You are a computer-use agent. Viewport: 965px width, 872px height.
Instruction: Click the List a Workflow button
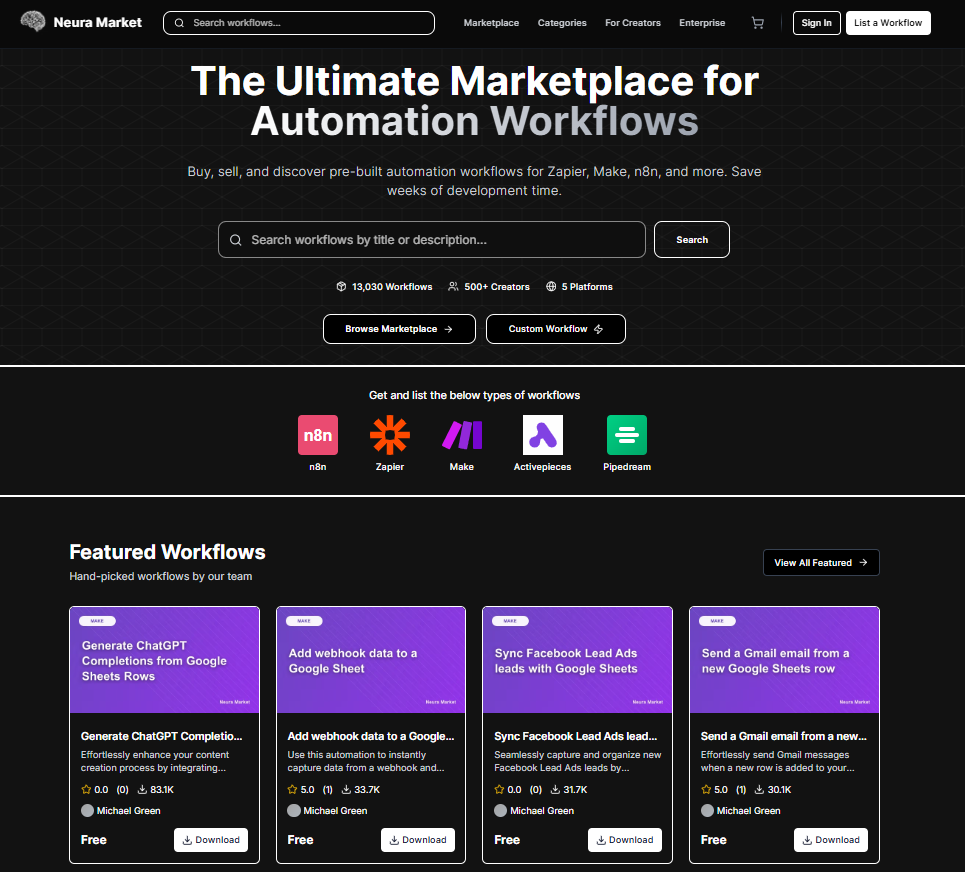(888, 23)
